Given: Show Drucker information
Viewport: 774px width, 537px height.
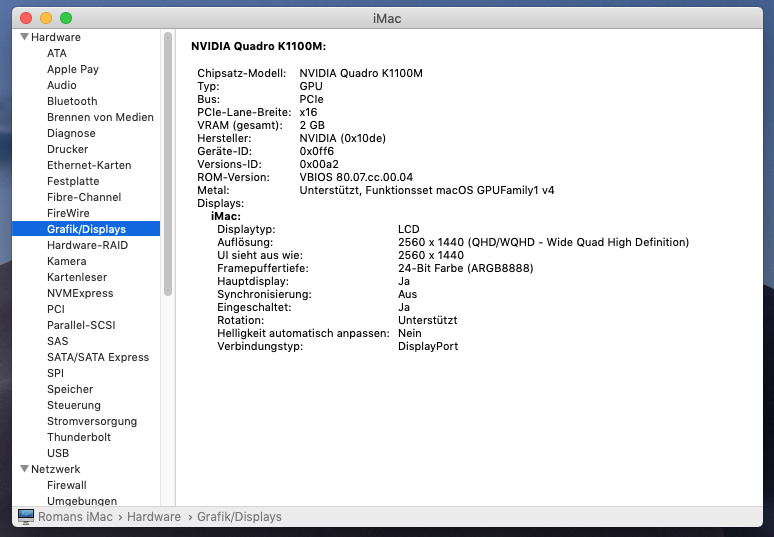Looking at the screenshot, I should point(68,149).
